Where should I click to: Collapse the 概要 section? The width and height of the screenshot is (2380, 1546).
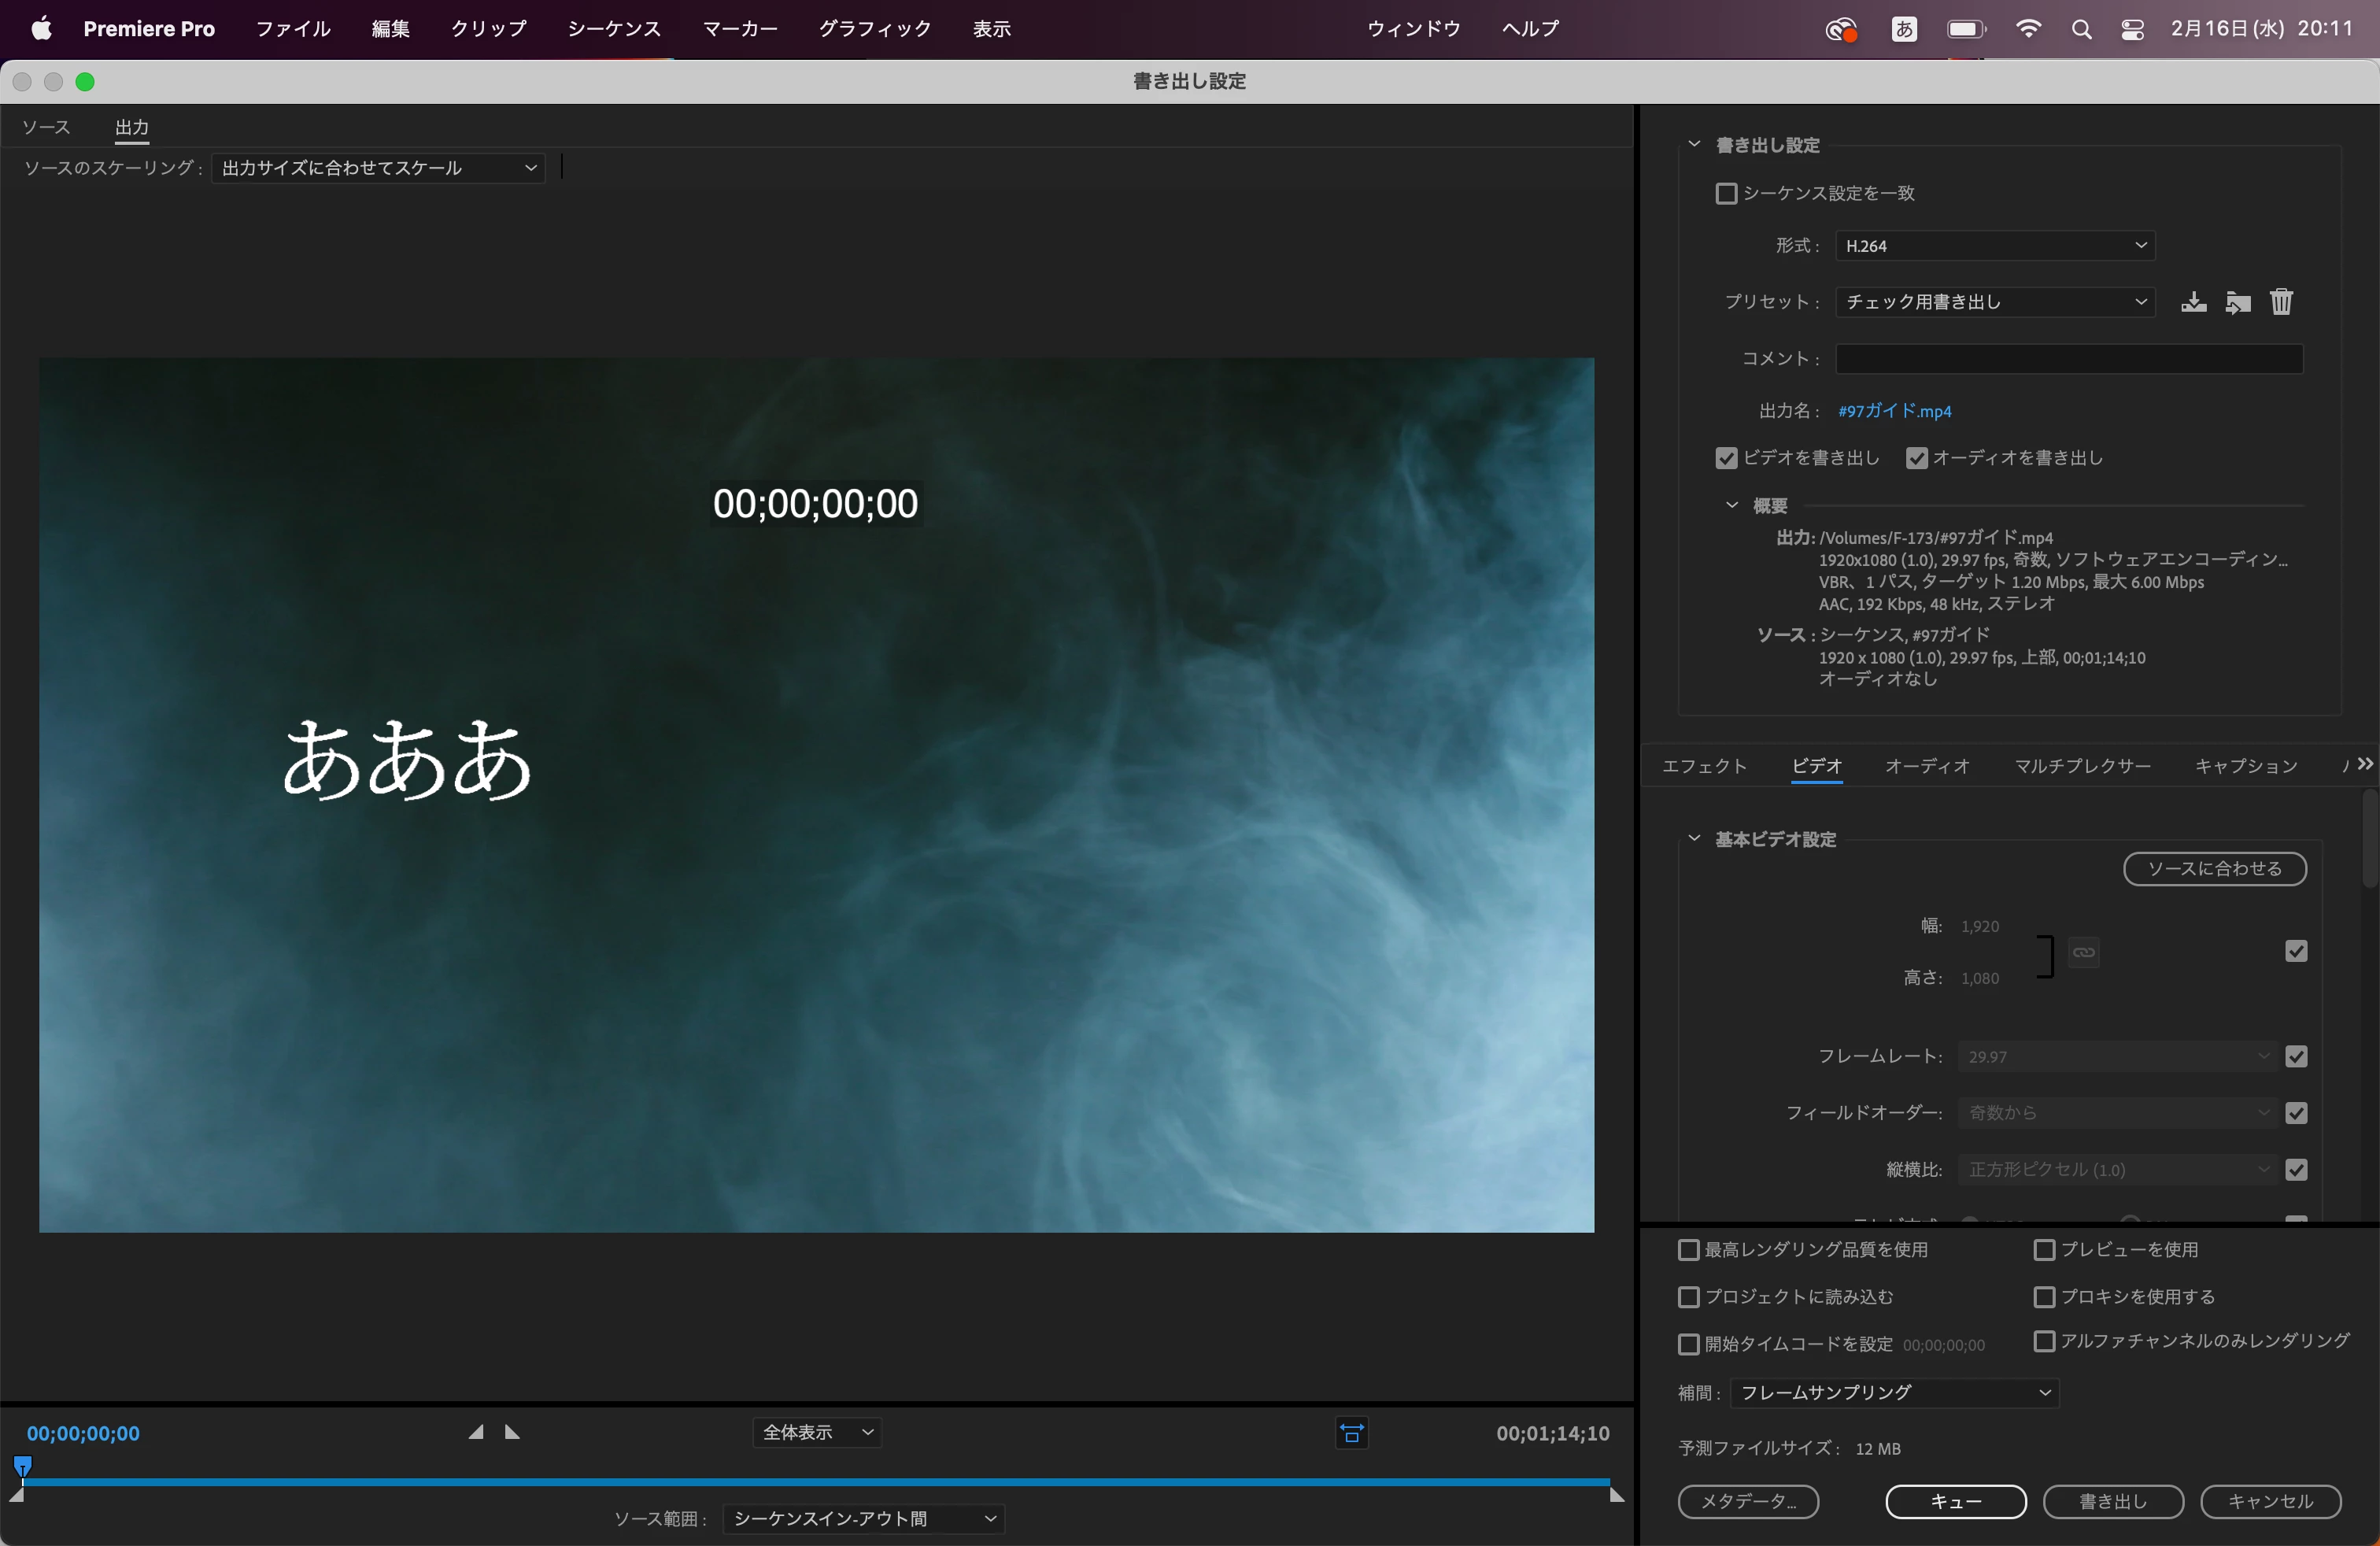1732,505
